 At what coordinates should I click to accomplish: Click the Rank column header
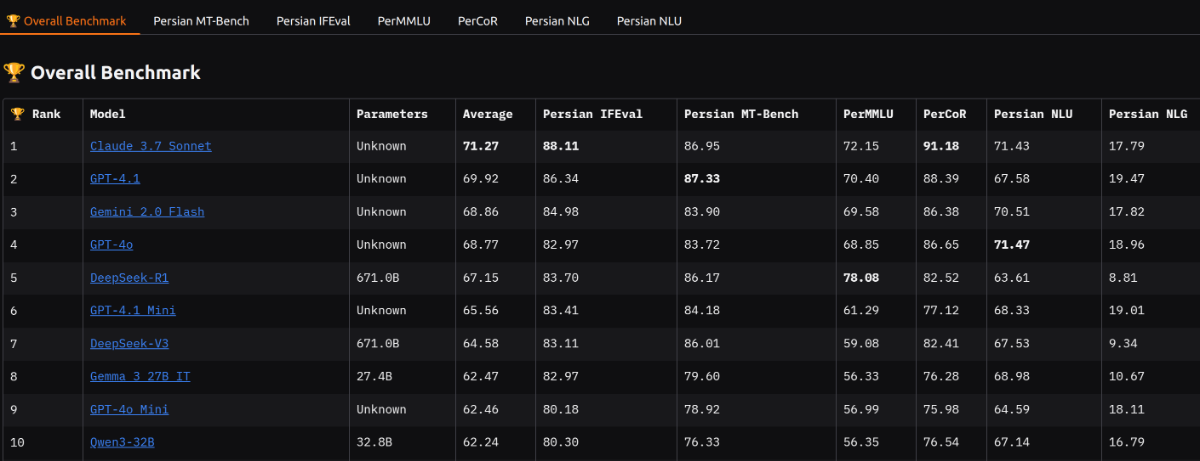[46, 114]
